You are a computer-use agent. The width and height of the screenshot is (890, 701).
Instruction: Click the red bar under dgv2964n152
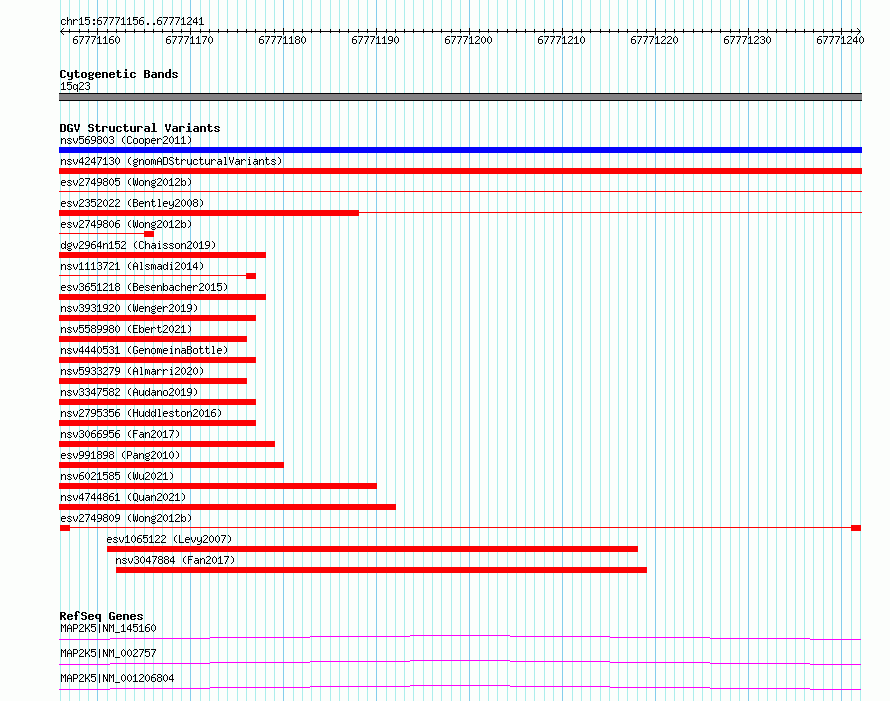(x=162, y=255)
